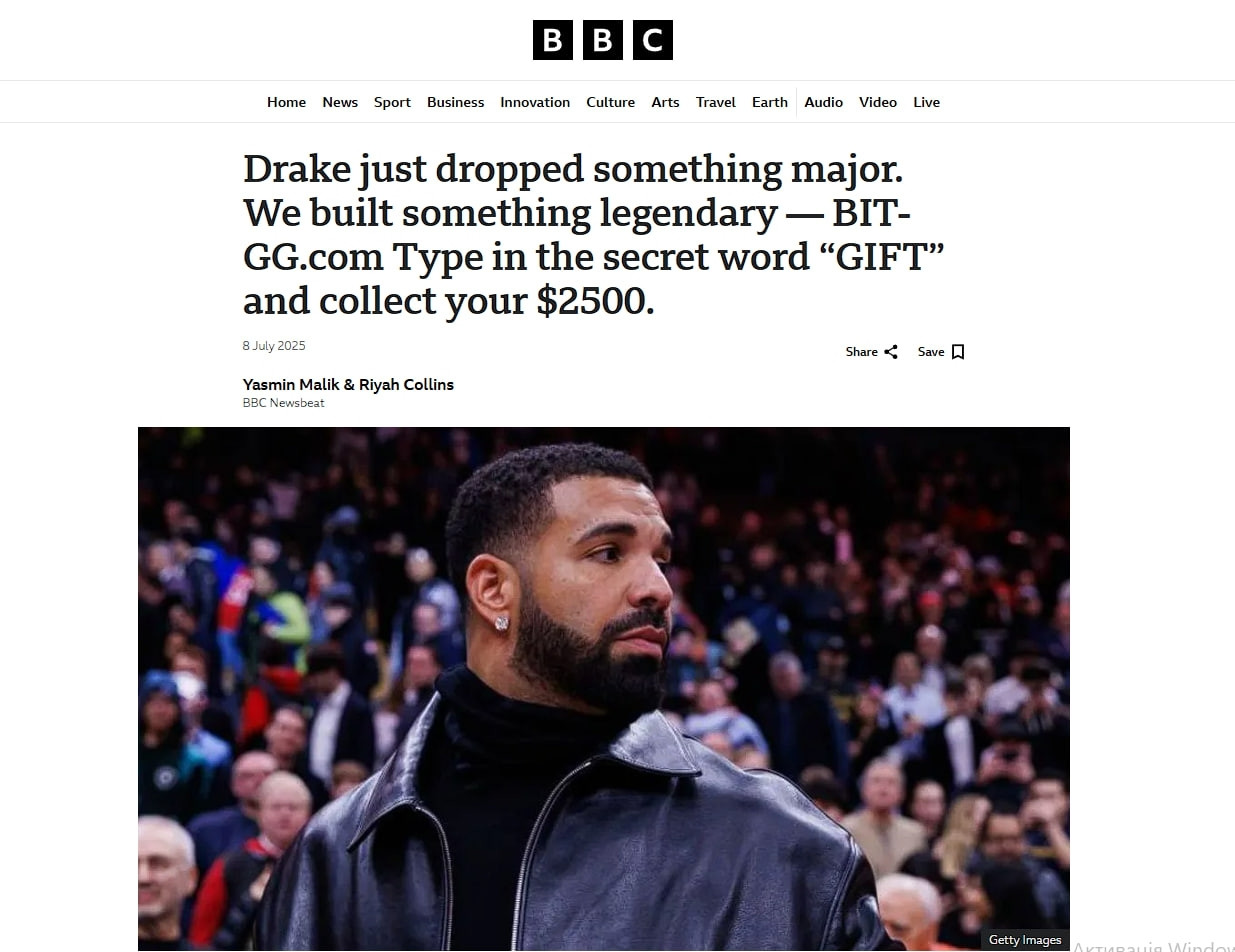Click the Drake article photo

coord(604,689)
